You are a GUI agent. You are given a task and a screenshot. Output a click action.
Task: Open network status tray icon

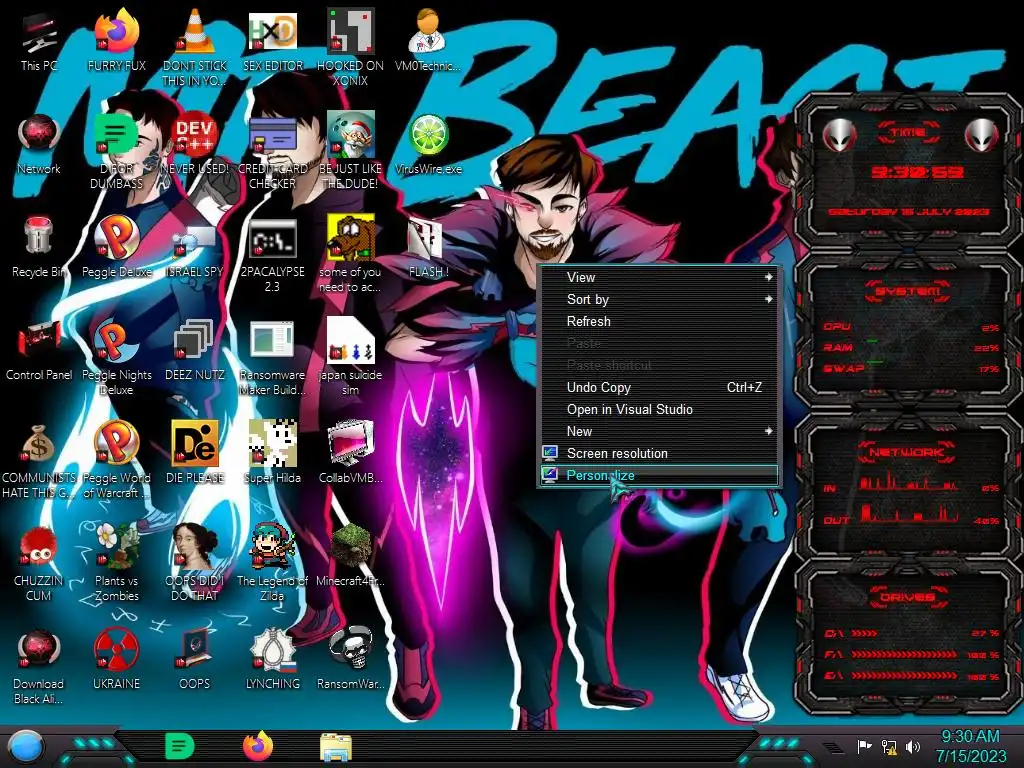[x=889, y=746]
